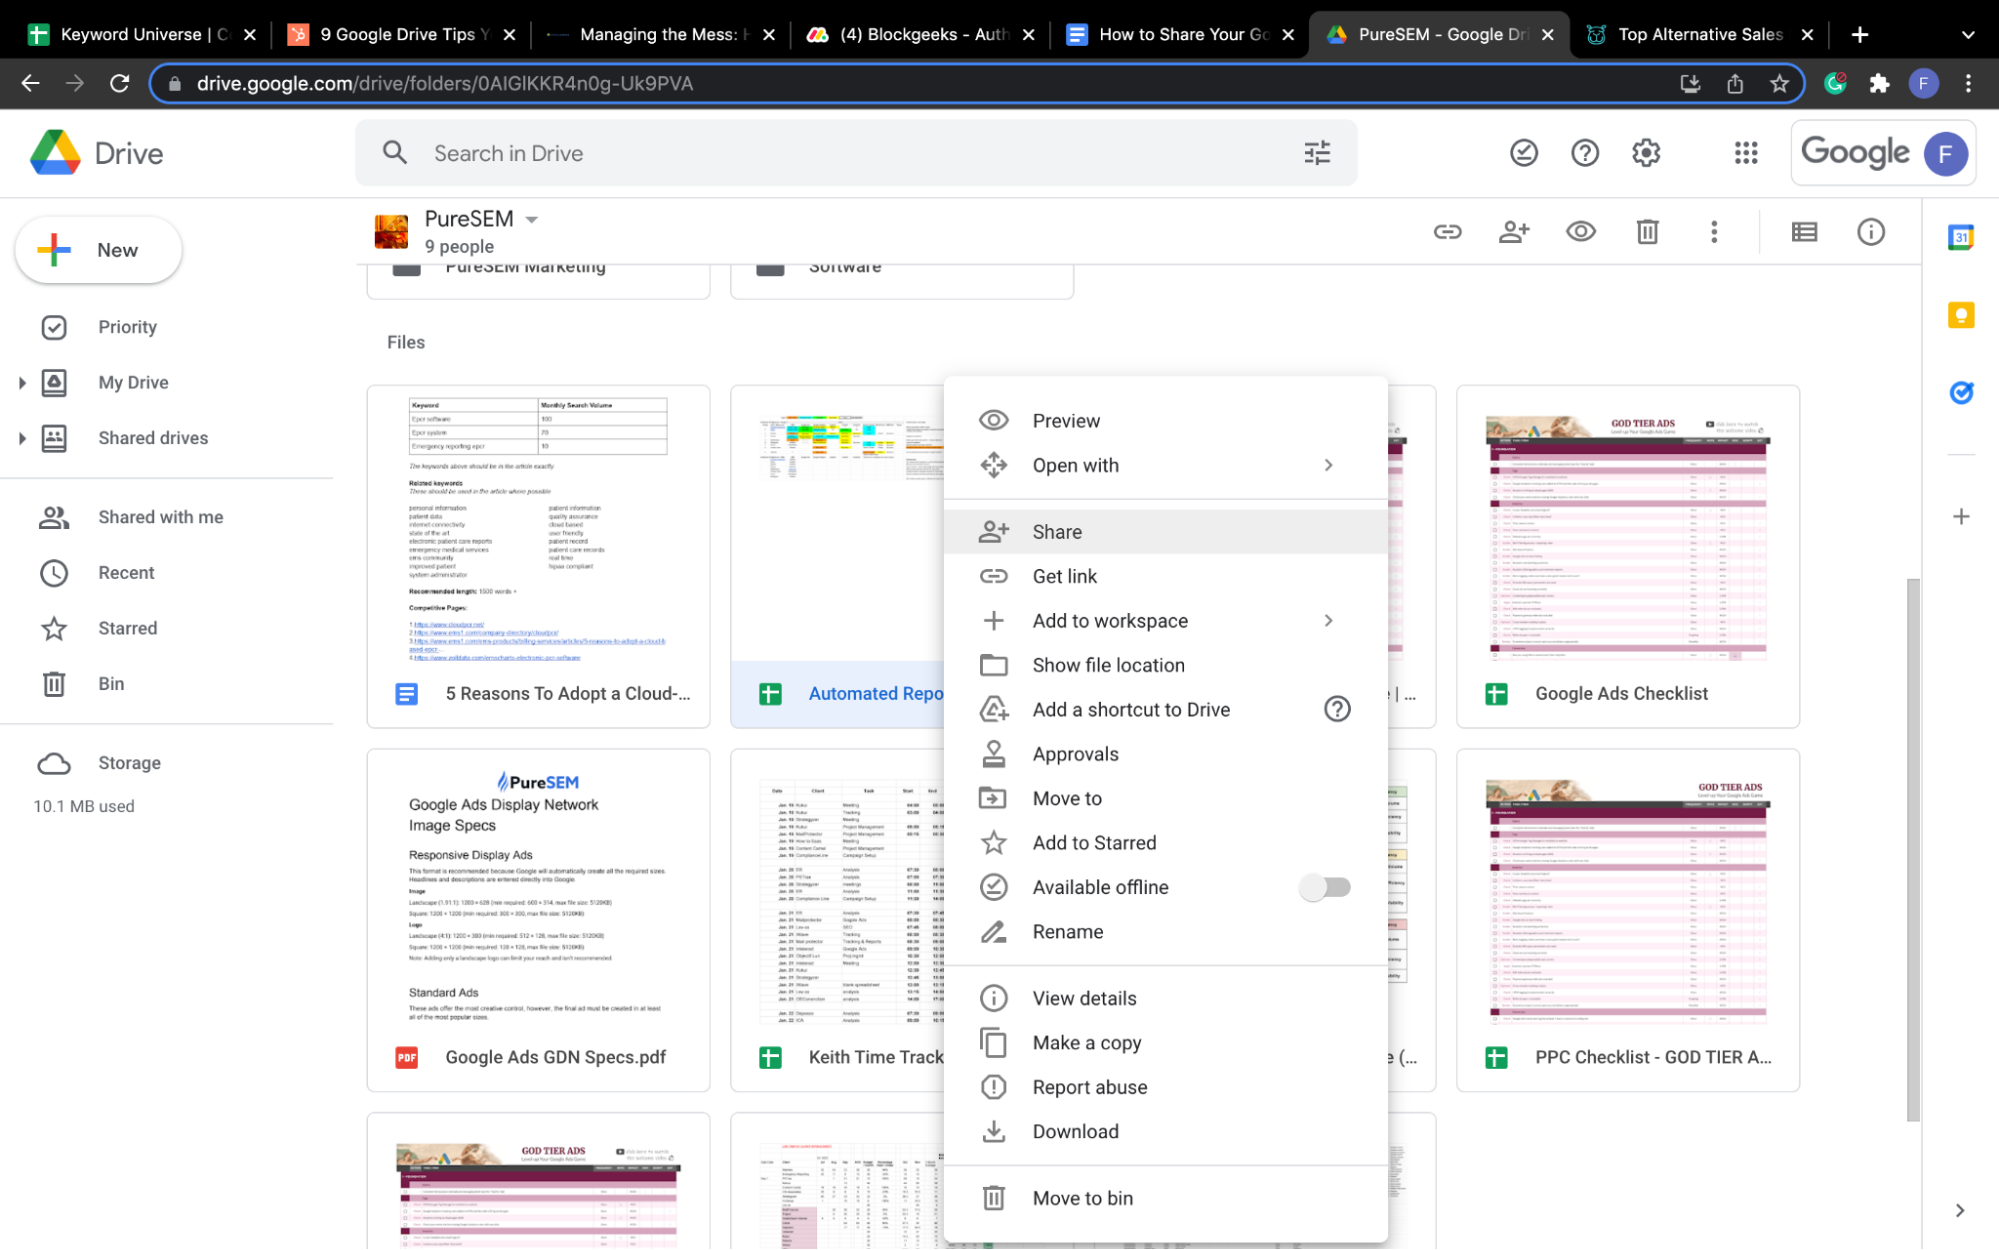Click the install app icon in the address bar
1999x1250 pixels.
1689,83
